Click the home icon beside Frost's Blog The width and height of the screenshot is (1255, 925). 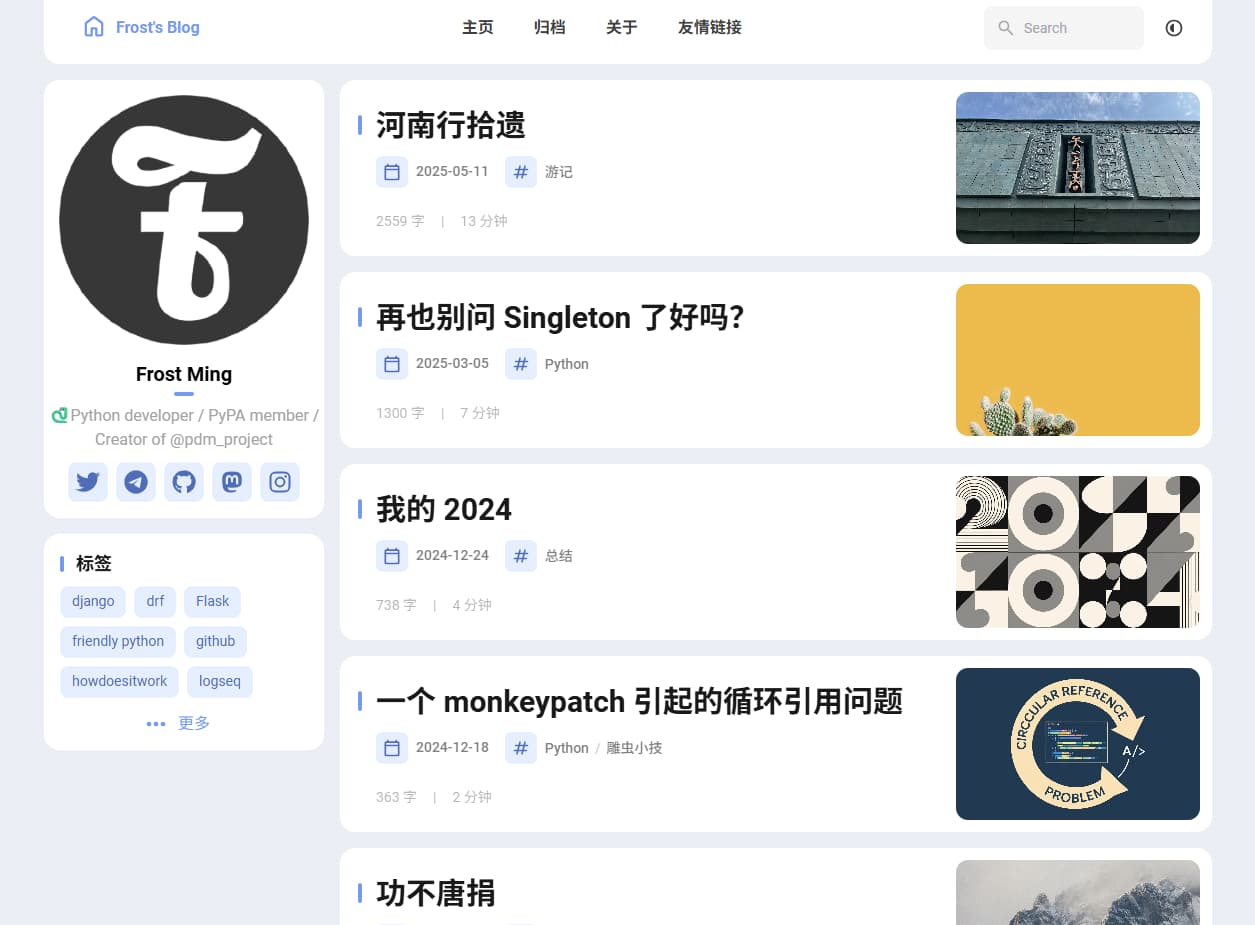94,27
